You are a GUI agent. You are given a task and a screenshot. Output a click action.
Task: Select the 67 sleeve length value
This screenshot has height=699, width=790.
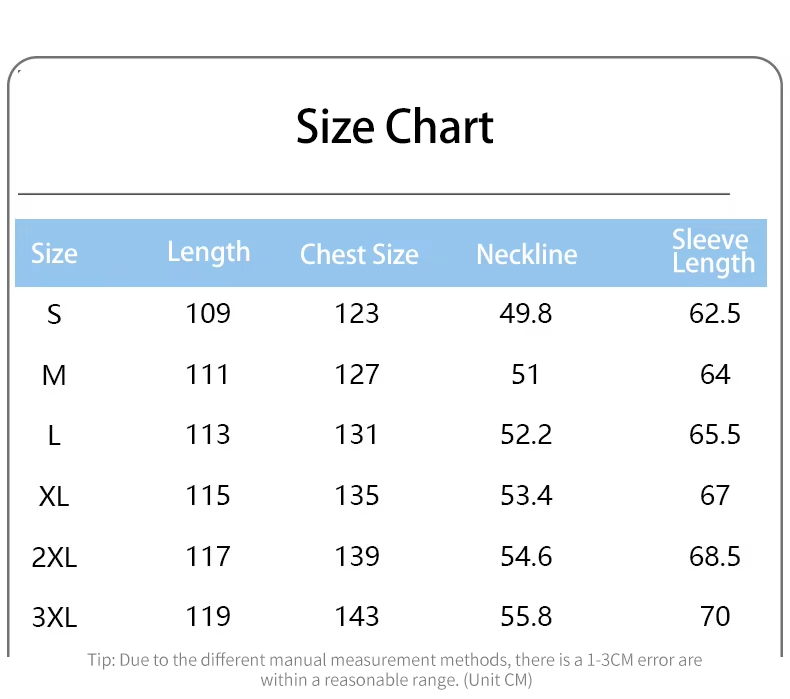(x=715, y=496)
